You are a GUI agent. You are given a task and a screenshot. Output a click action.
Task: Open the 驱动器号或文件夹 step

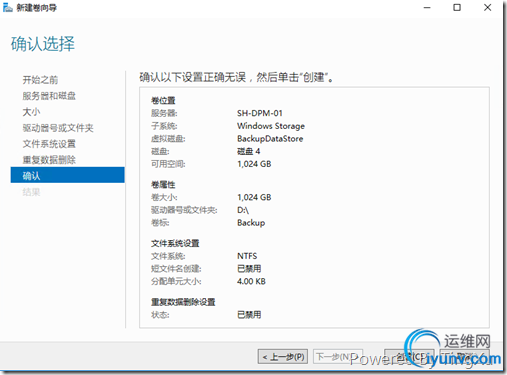click(58, 128)
